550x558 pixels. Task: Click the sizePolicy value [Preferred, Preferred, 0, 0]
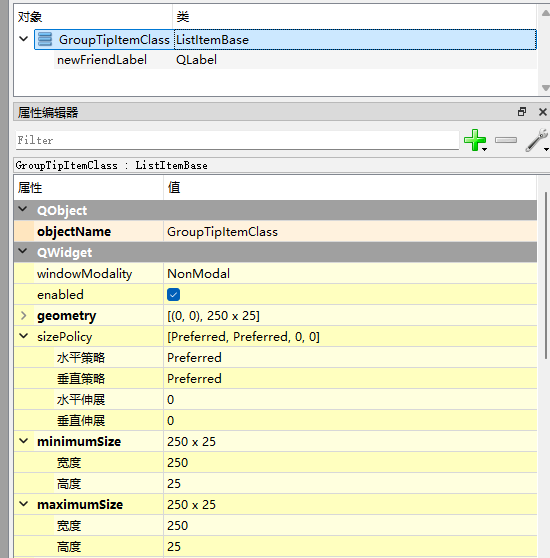243,337
